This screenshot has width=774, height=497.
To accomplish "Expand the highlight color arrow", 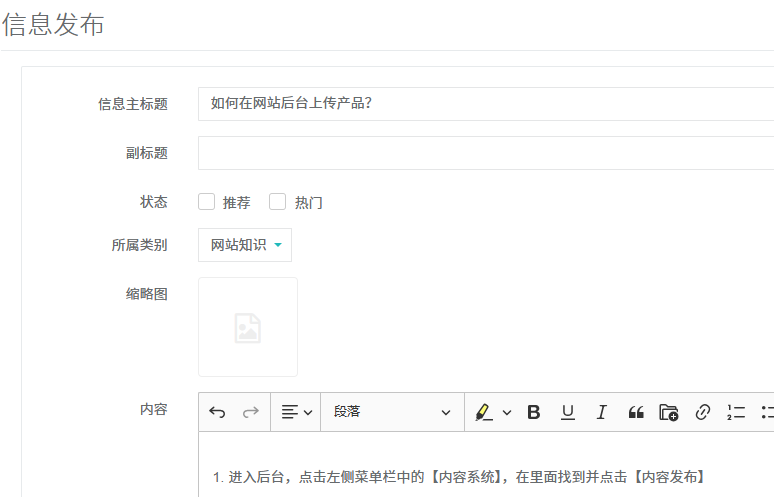I will point(507,412).
